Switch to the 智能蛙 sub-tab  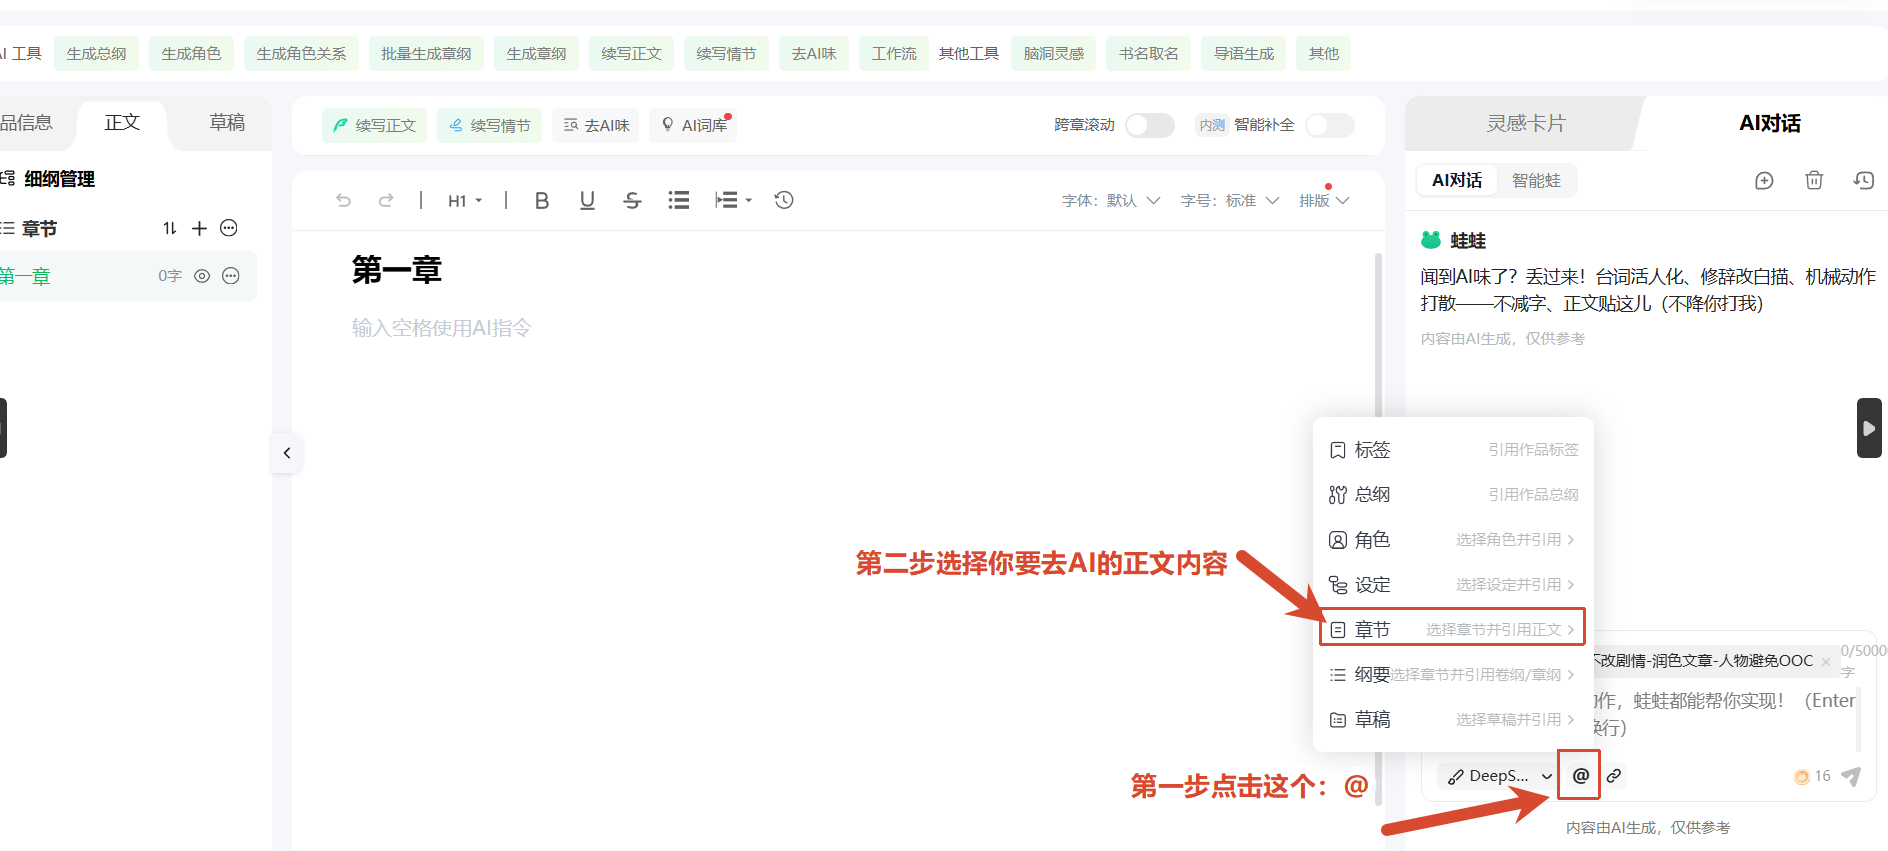[1536, 180]
